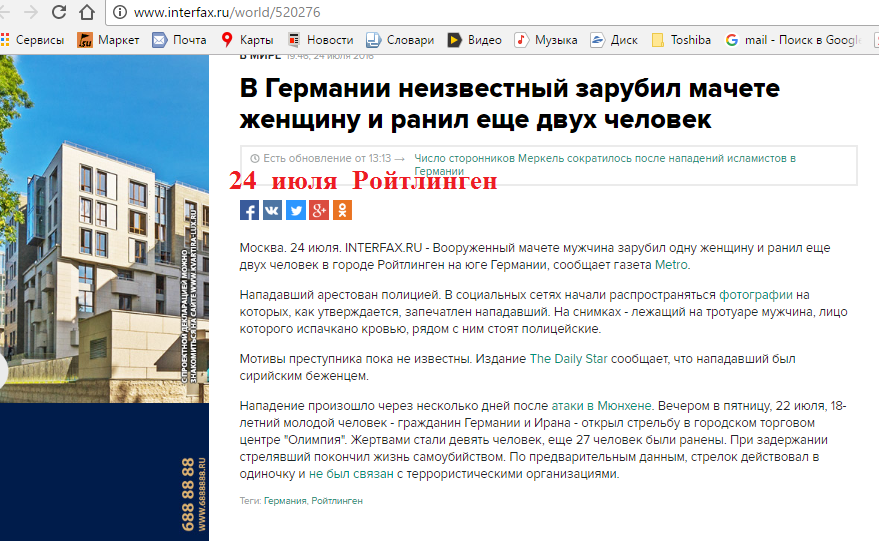Screen dimensions: 879x541
Task: Select the Ройтлинген tag
Action: 337,501
